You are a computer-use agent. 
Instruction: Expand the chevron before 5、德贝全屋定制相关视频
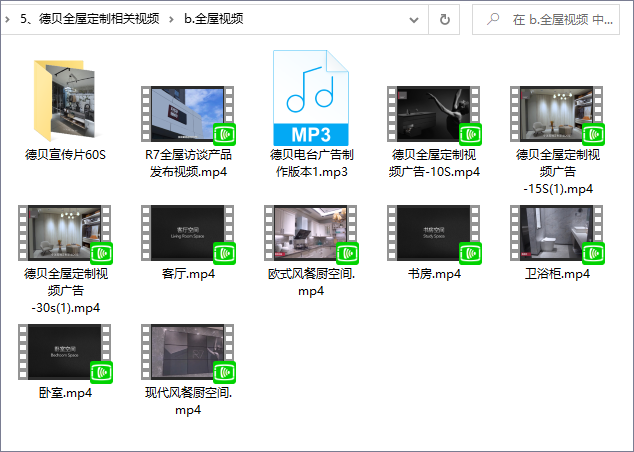click(8, 19)
